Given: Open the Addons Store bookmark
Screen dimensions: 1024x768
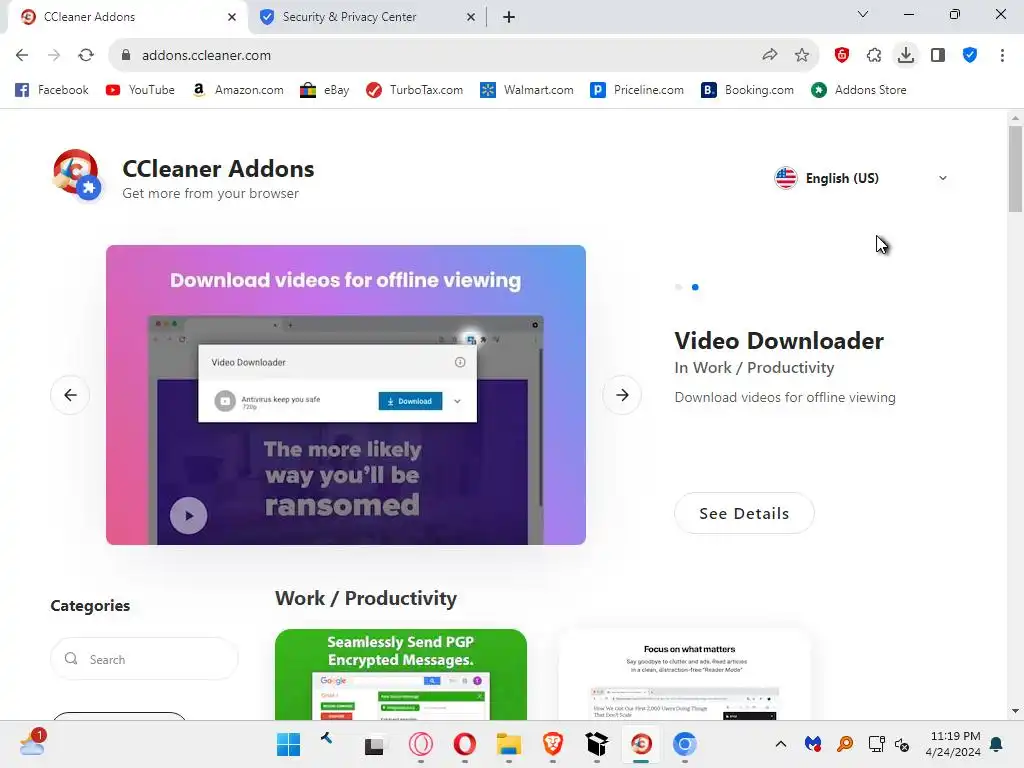Looking at the screenshot, I should pos(859,90).
